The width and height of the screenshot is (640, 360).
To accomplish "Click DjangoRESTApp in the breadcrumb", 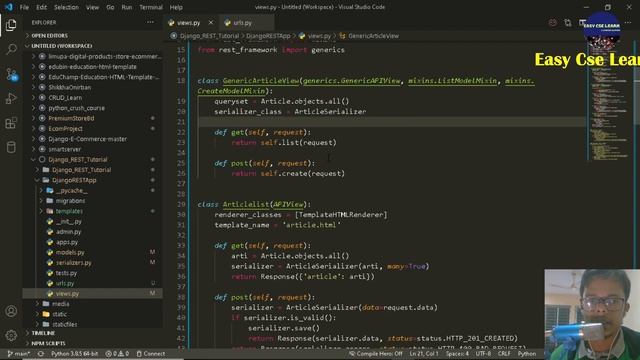I will (268, 36).
